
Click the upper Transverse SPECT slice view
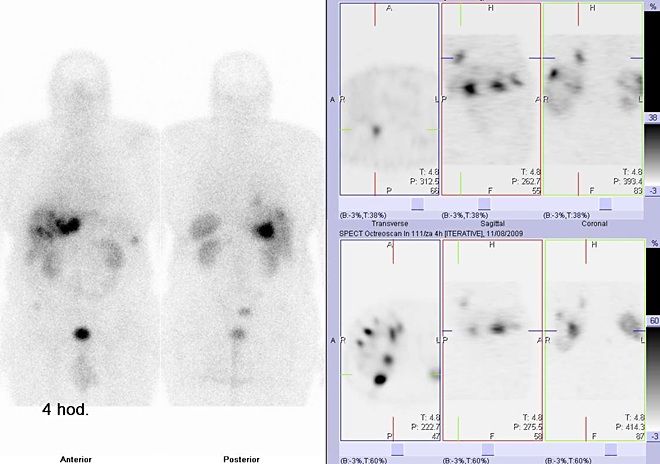click(389, 98)
